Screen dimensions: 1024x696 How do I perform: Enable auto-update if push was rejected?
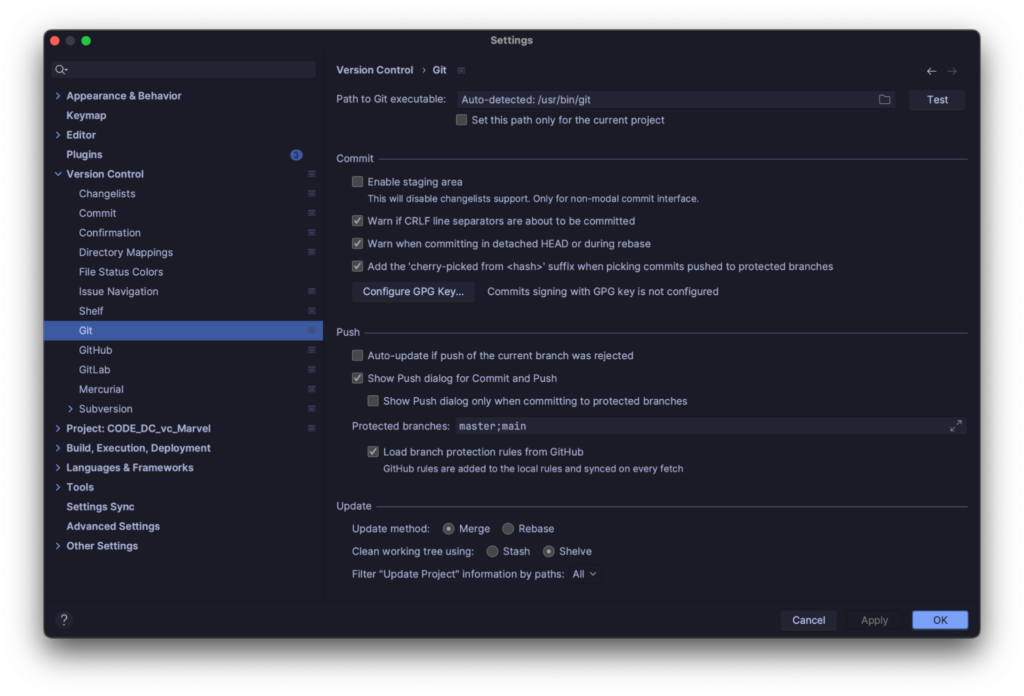pyautogui.click(x=357, y=355)
